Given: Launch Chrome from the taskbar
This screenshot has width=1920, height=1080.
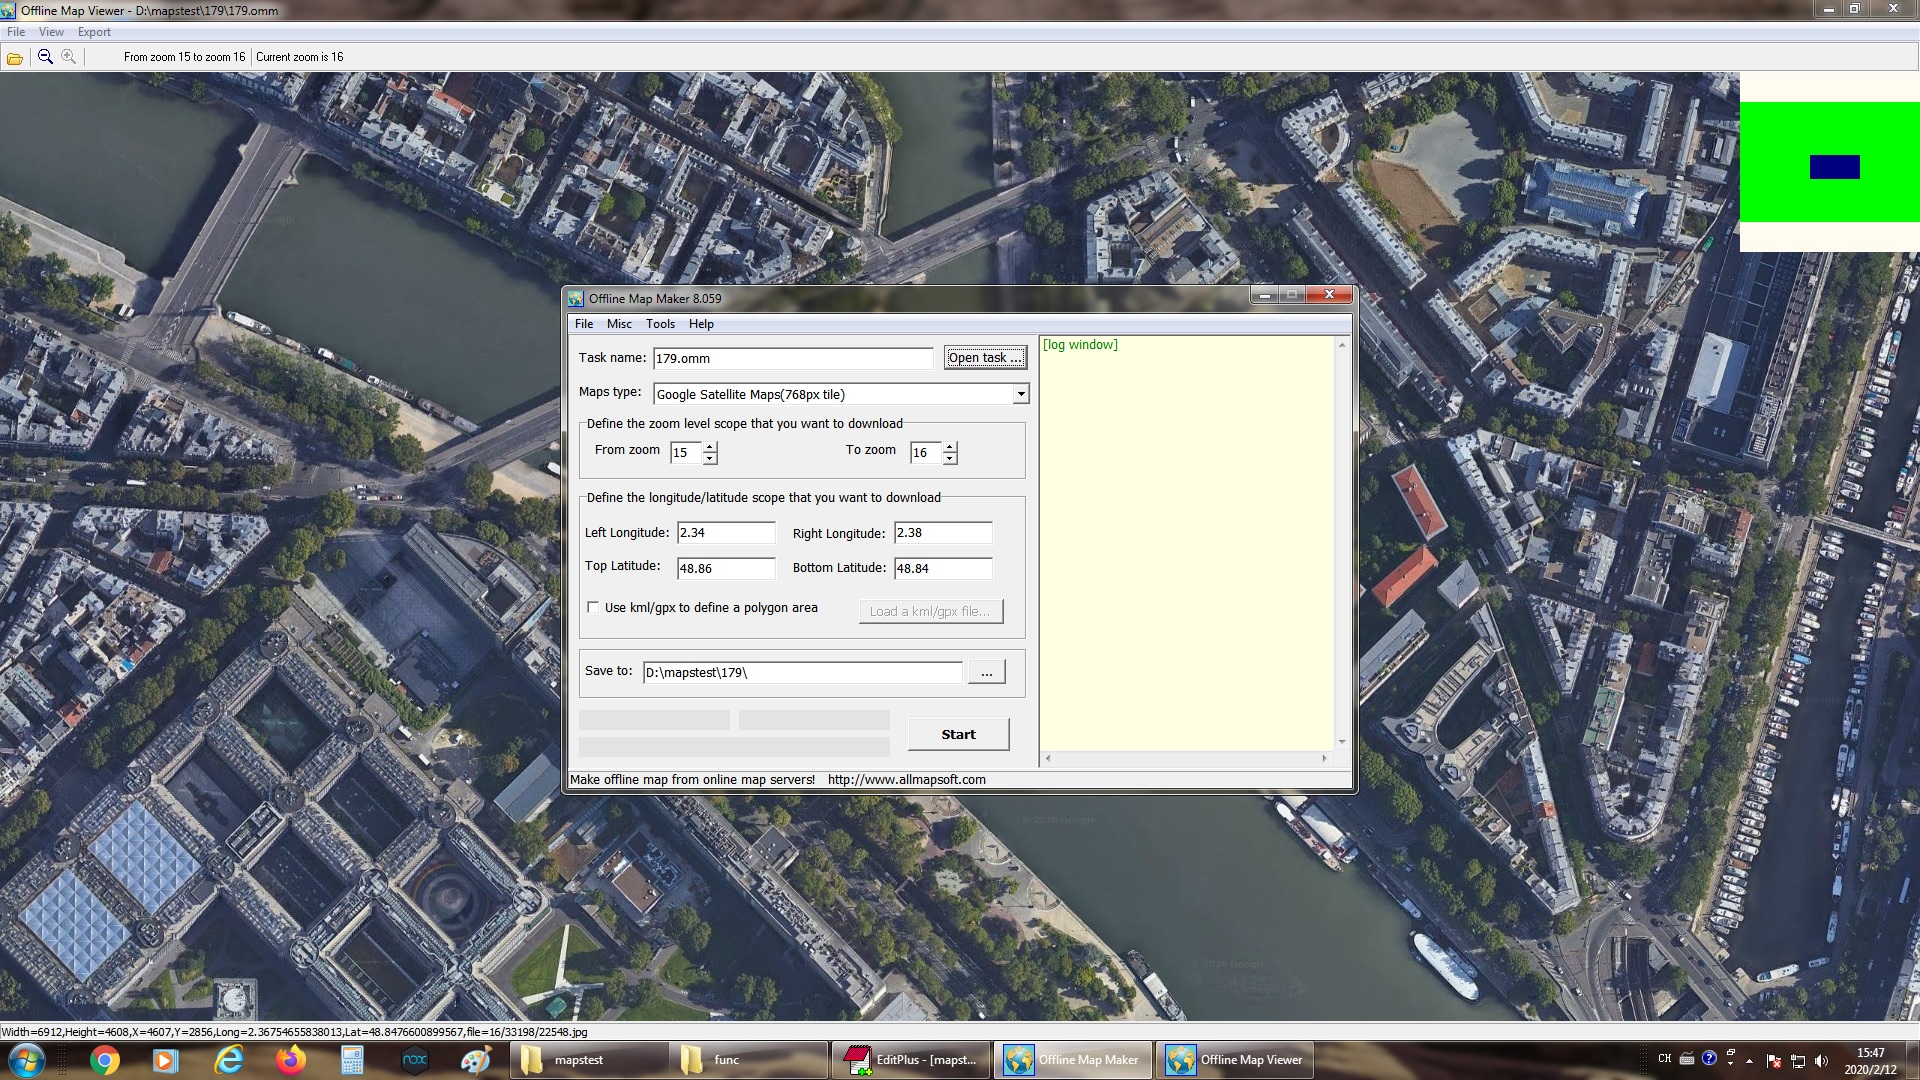Looking at the screenshot, I should (x=105, y=1060).
